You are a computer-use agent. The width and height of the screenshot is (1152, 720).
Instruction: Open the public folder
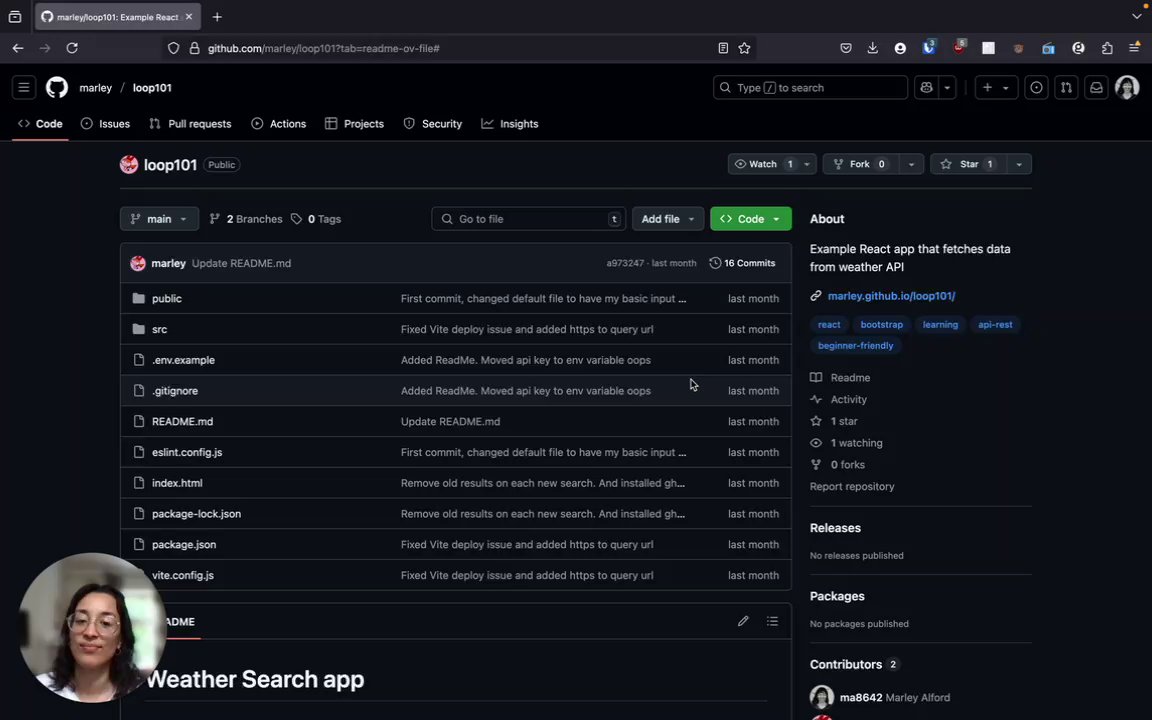(x=167, y=298)
